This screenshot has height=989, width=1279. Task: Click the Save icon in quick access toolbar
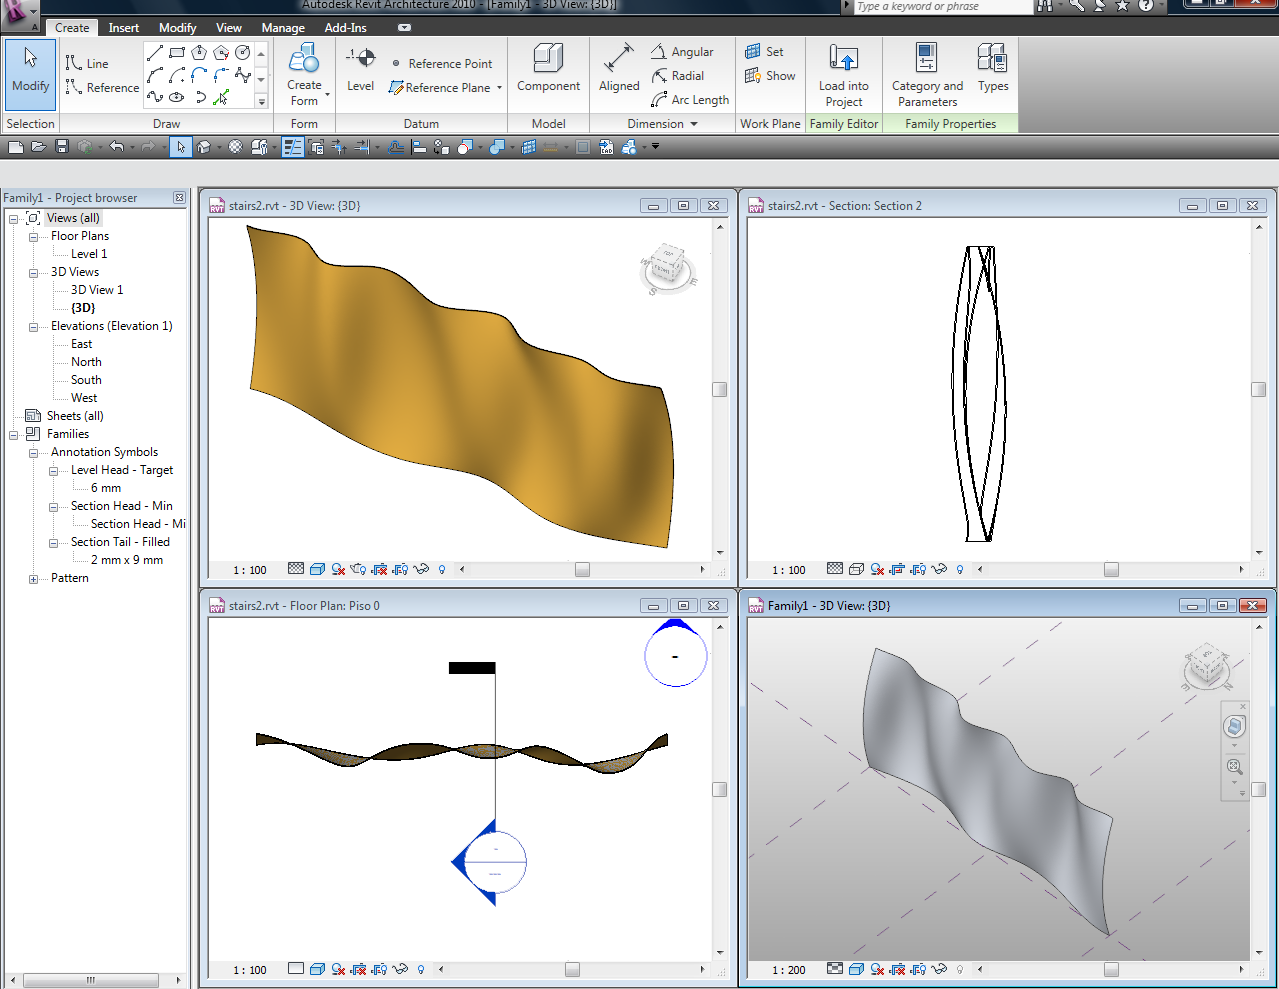(62, 147)
